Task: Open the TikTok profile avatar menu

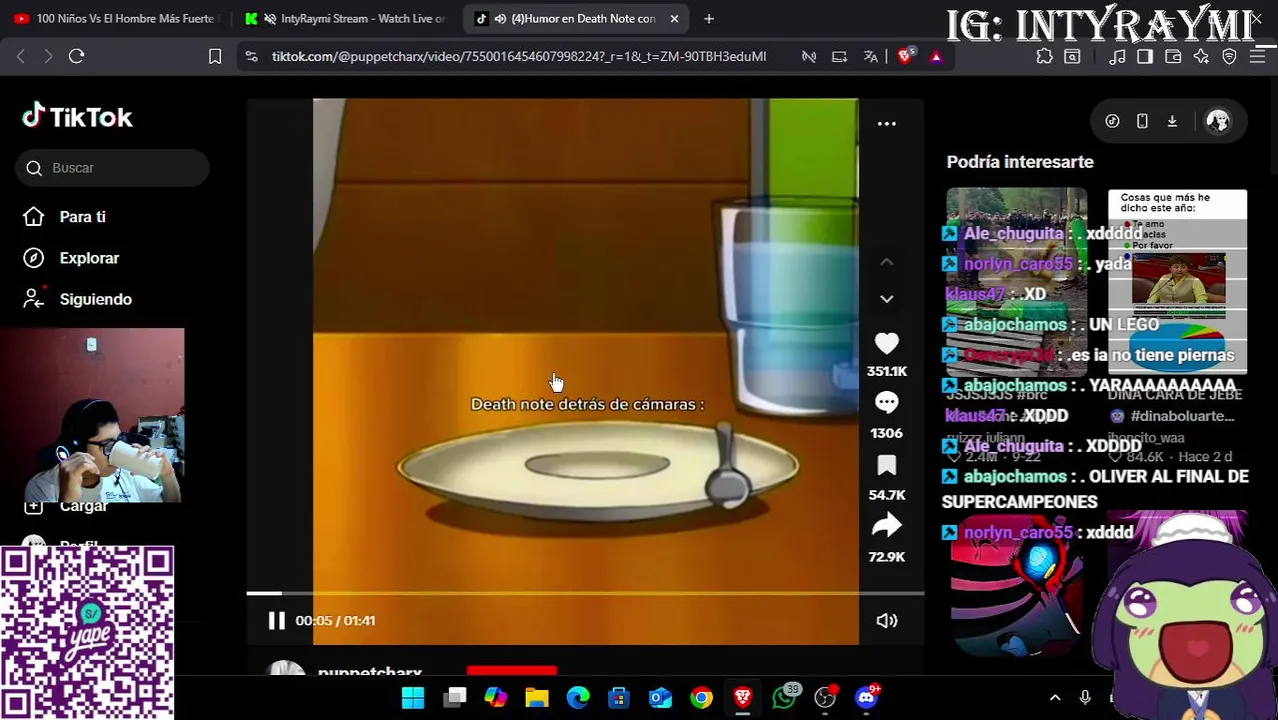Action: coord(1217,121)
